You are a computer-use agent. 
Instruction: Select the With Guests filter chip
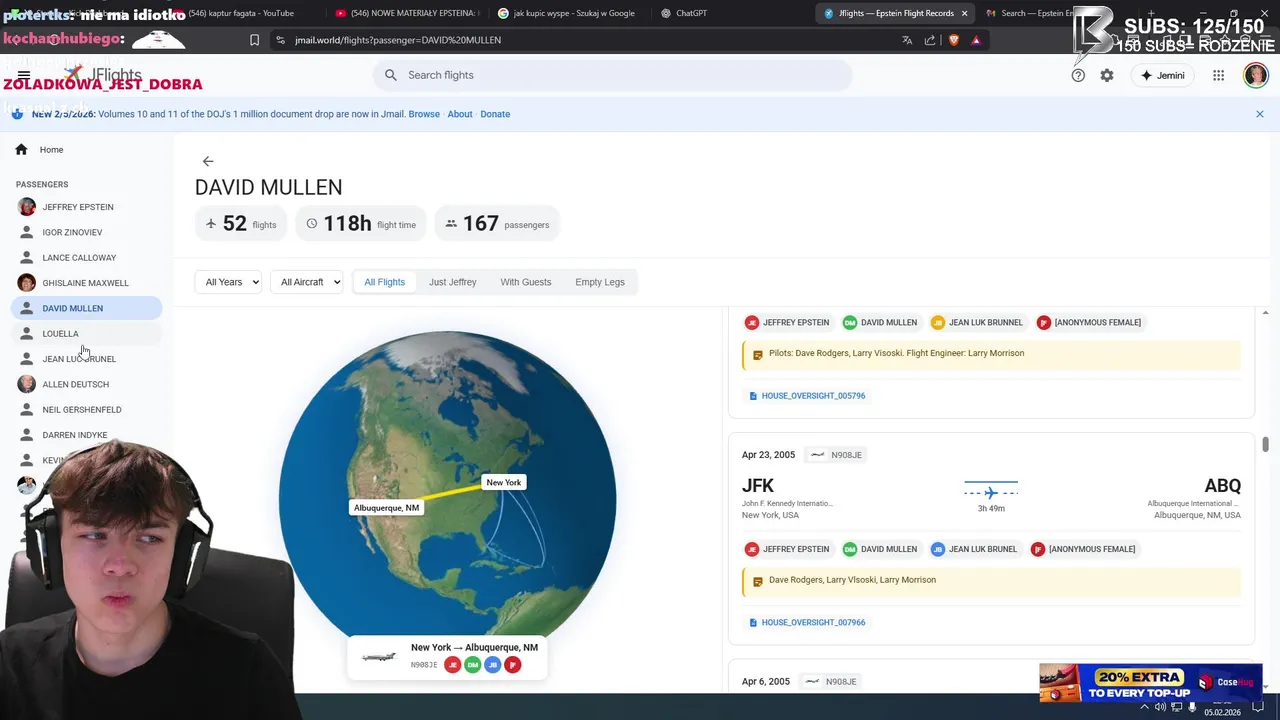point(526,282)
